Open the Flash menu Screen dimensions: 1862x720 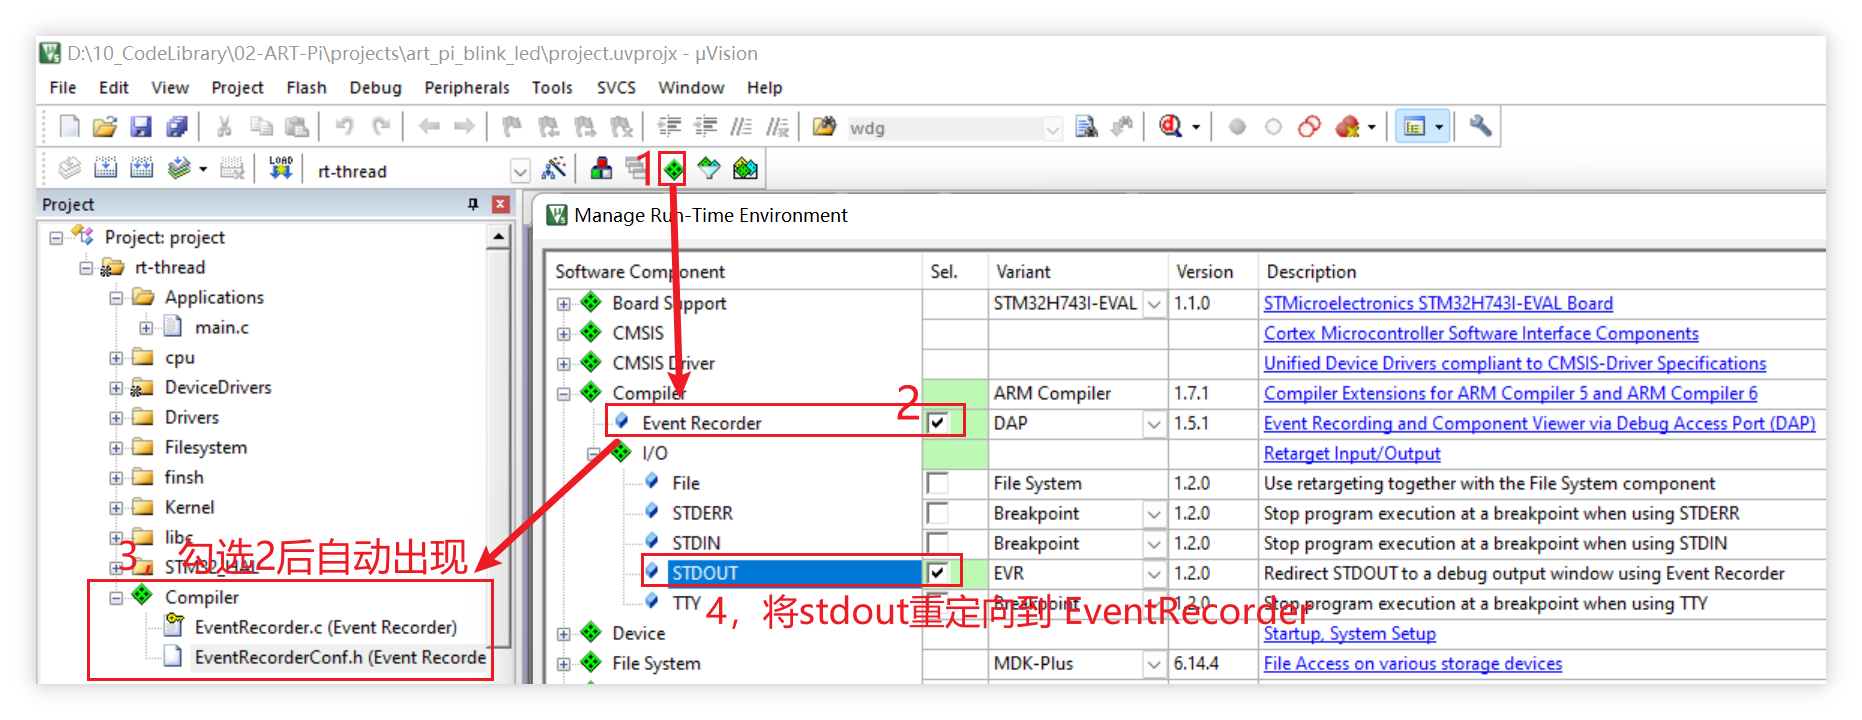(306, 88)
